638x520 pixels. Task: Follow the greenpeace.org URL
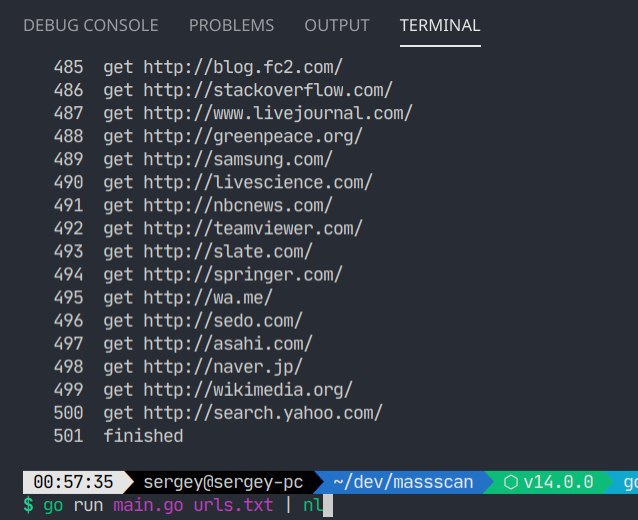tap(252, 137)
